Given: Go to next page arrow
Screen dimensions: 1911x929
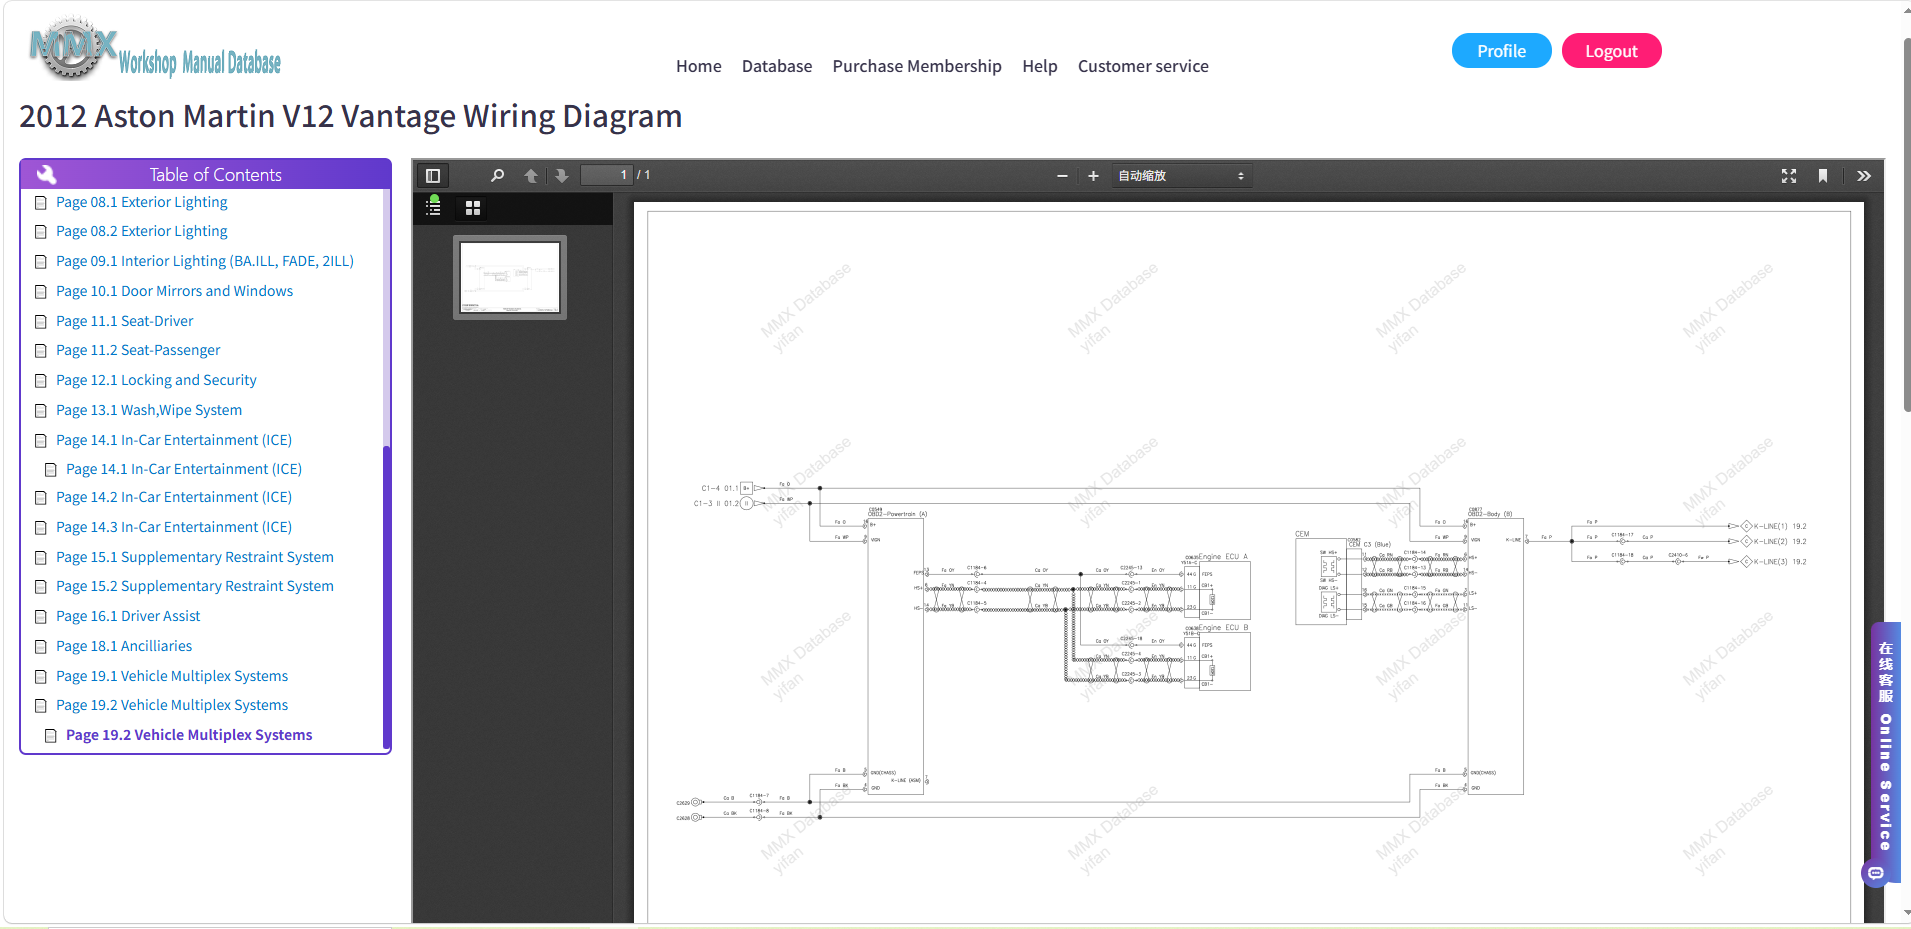Looking at the screenshot, I should 562,176.
